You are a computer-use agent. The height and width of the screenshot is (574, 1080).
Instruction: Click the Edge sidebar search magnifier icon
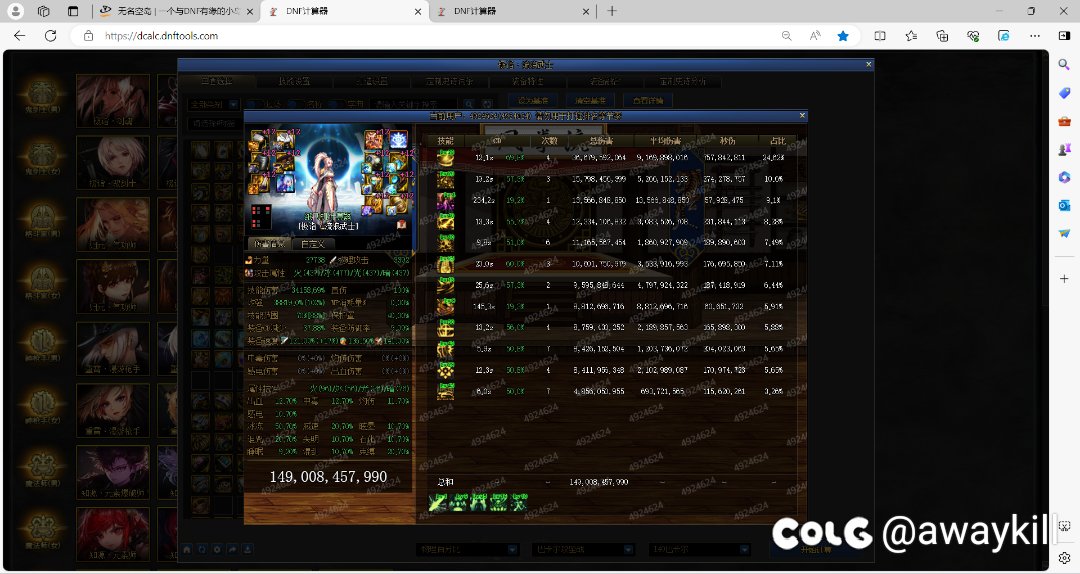[x=1064, y=64]
